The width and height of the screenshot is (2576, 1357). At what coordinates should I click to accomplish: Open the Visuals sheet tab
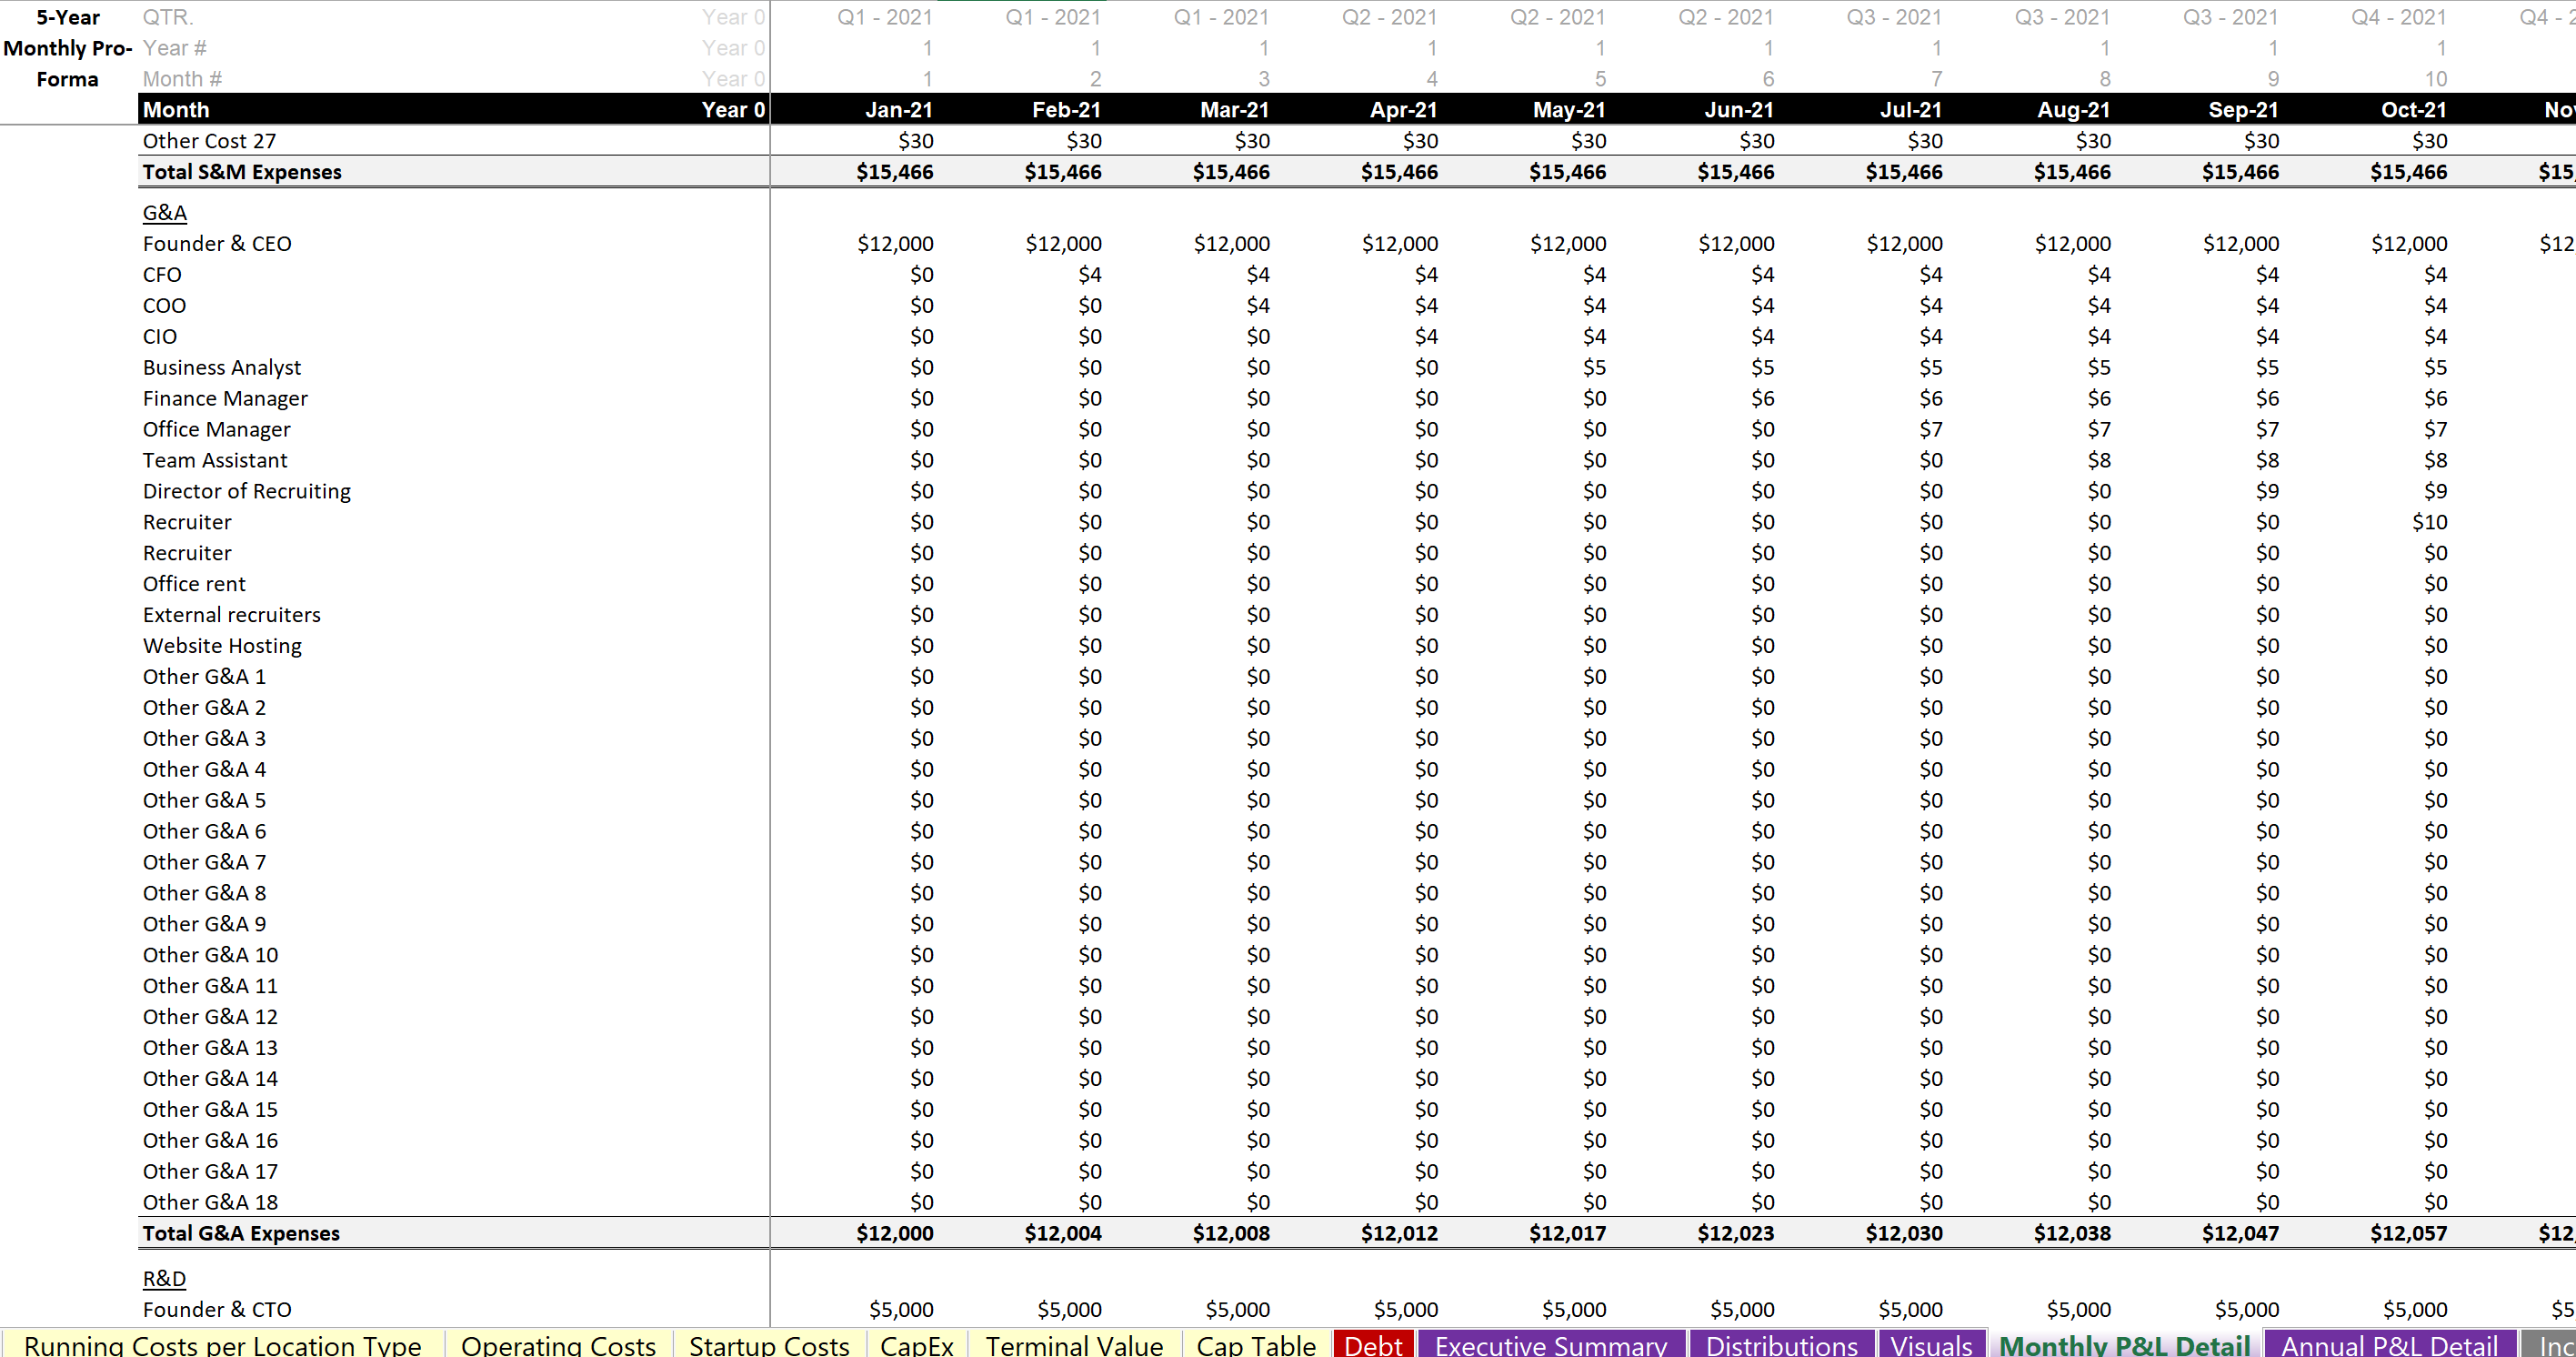tap(1931, 1344)
